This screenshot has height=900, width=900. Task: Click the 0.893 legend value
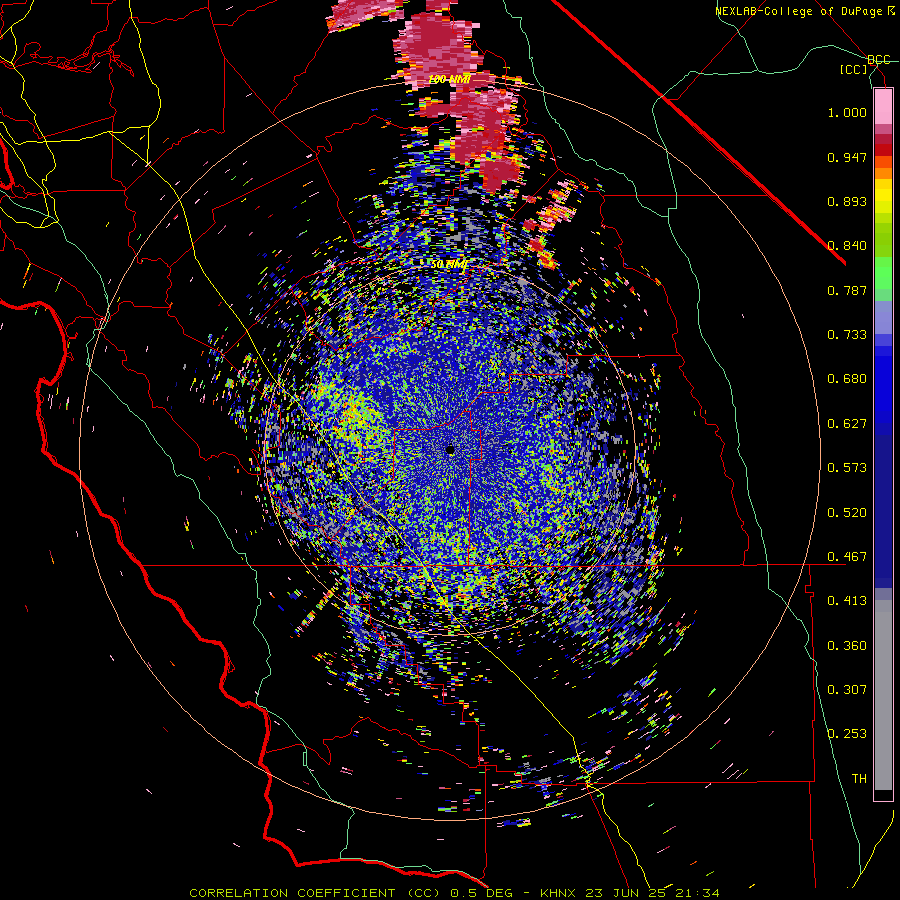847,201
